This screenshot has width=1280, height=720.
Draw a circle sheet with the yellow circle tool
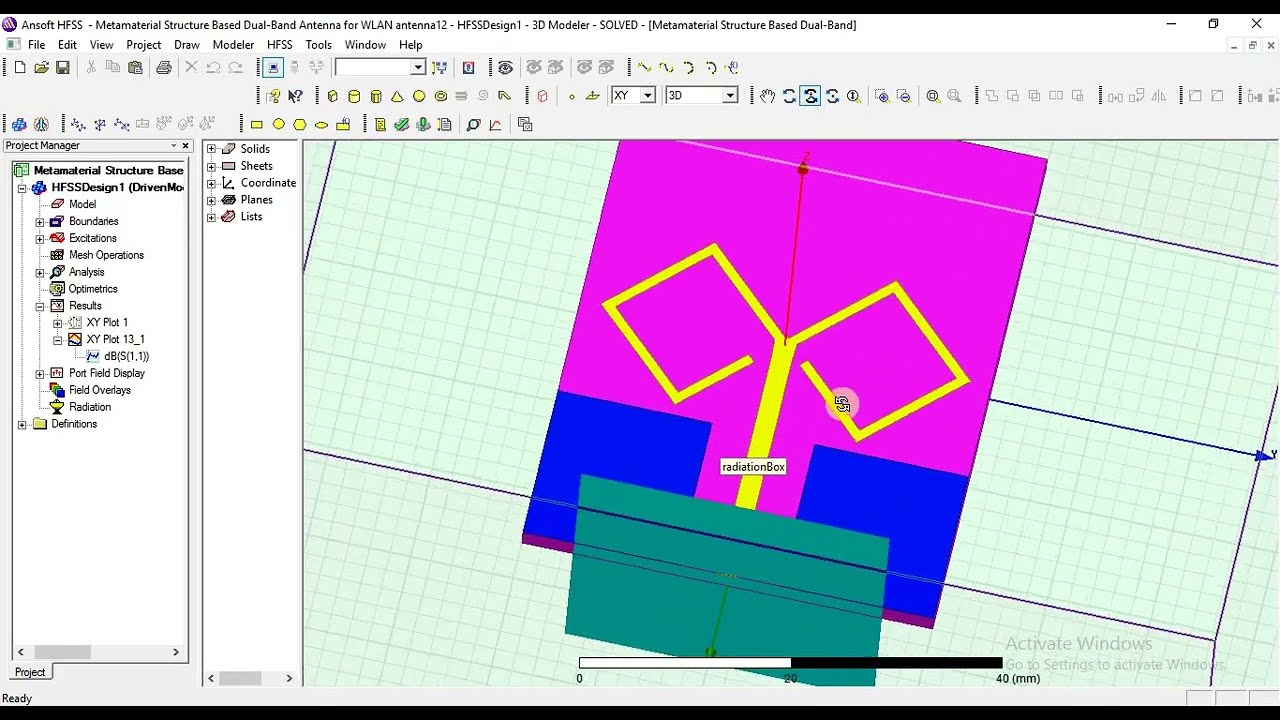[x=278, y=125]
